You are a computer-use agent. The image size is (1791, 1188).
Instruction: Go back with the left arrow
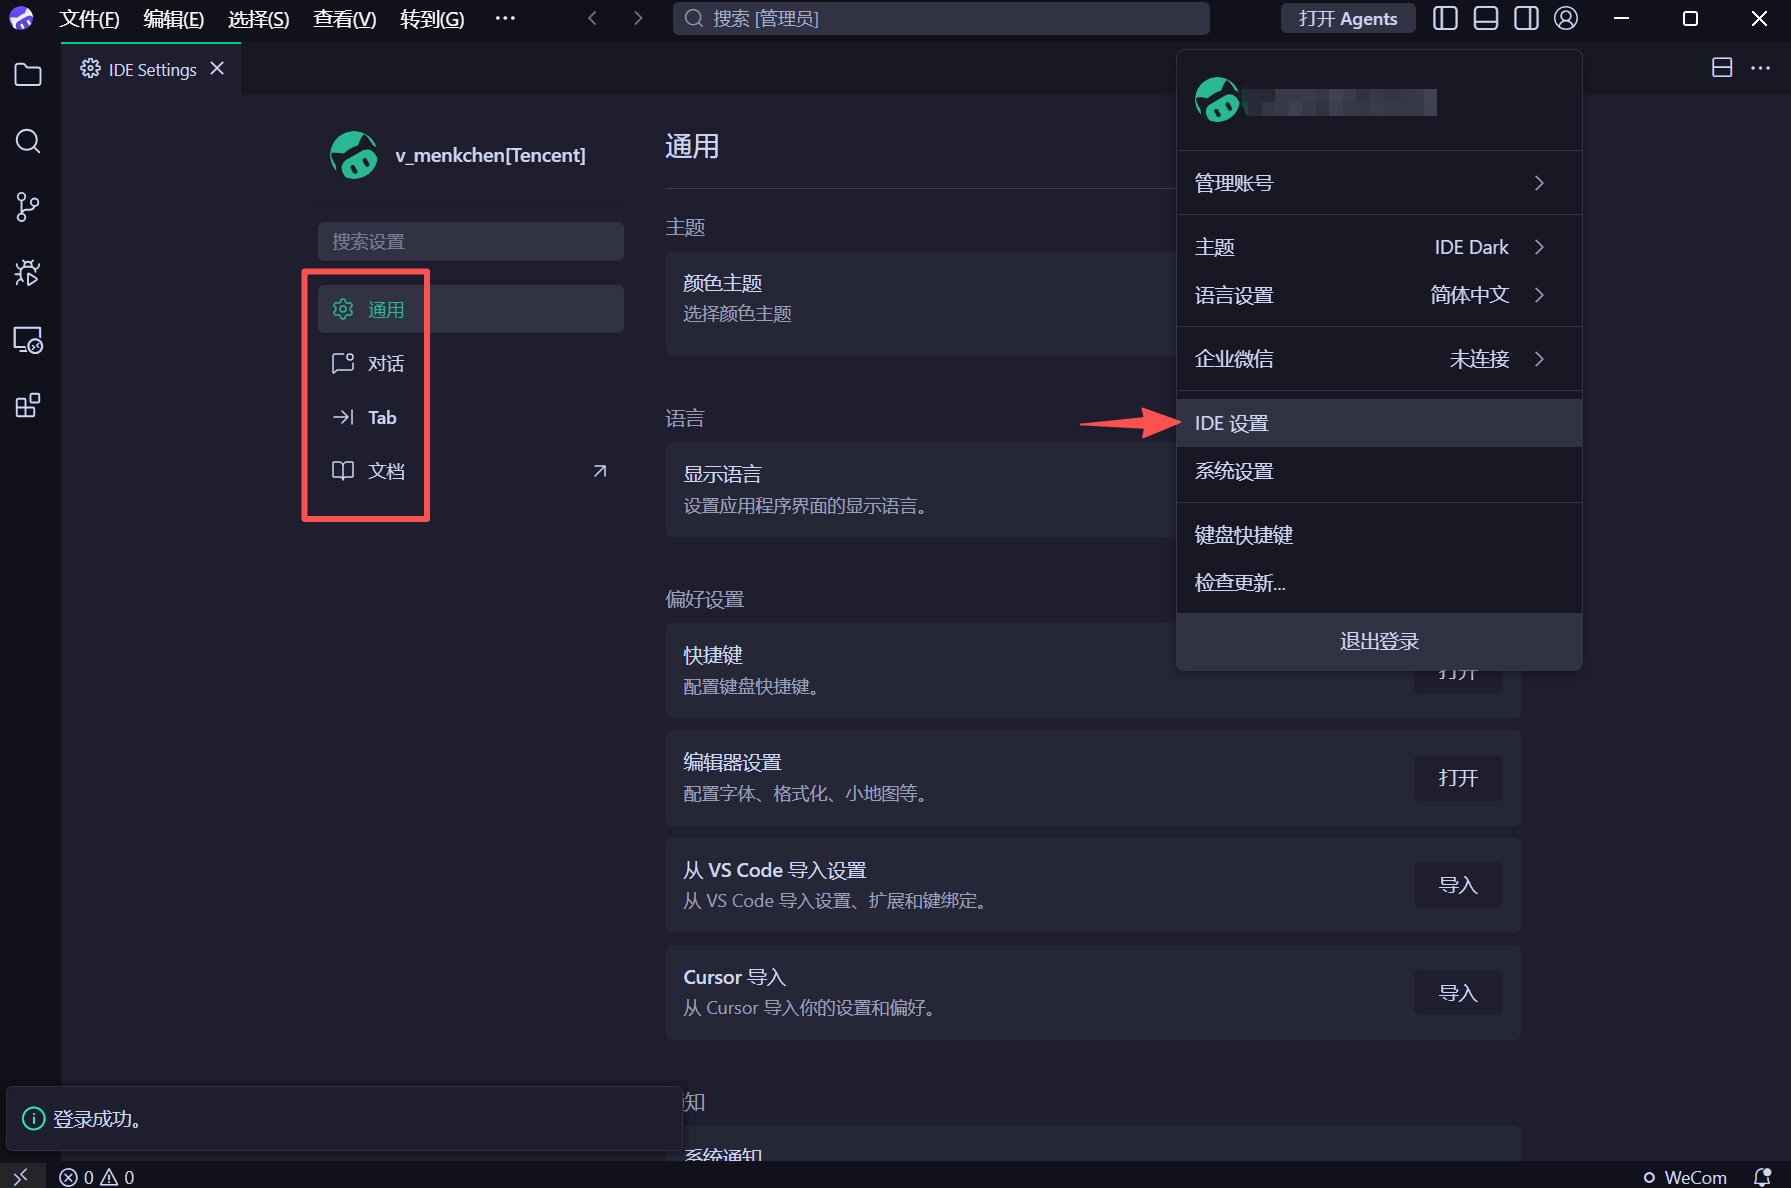593,18
